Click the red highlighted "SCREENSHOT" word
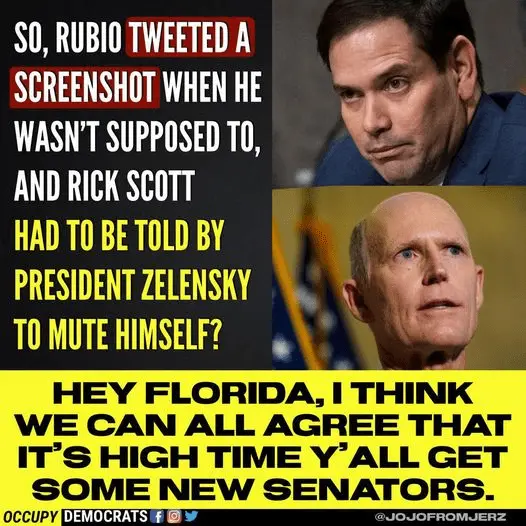 point(85,88)
